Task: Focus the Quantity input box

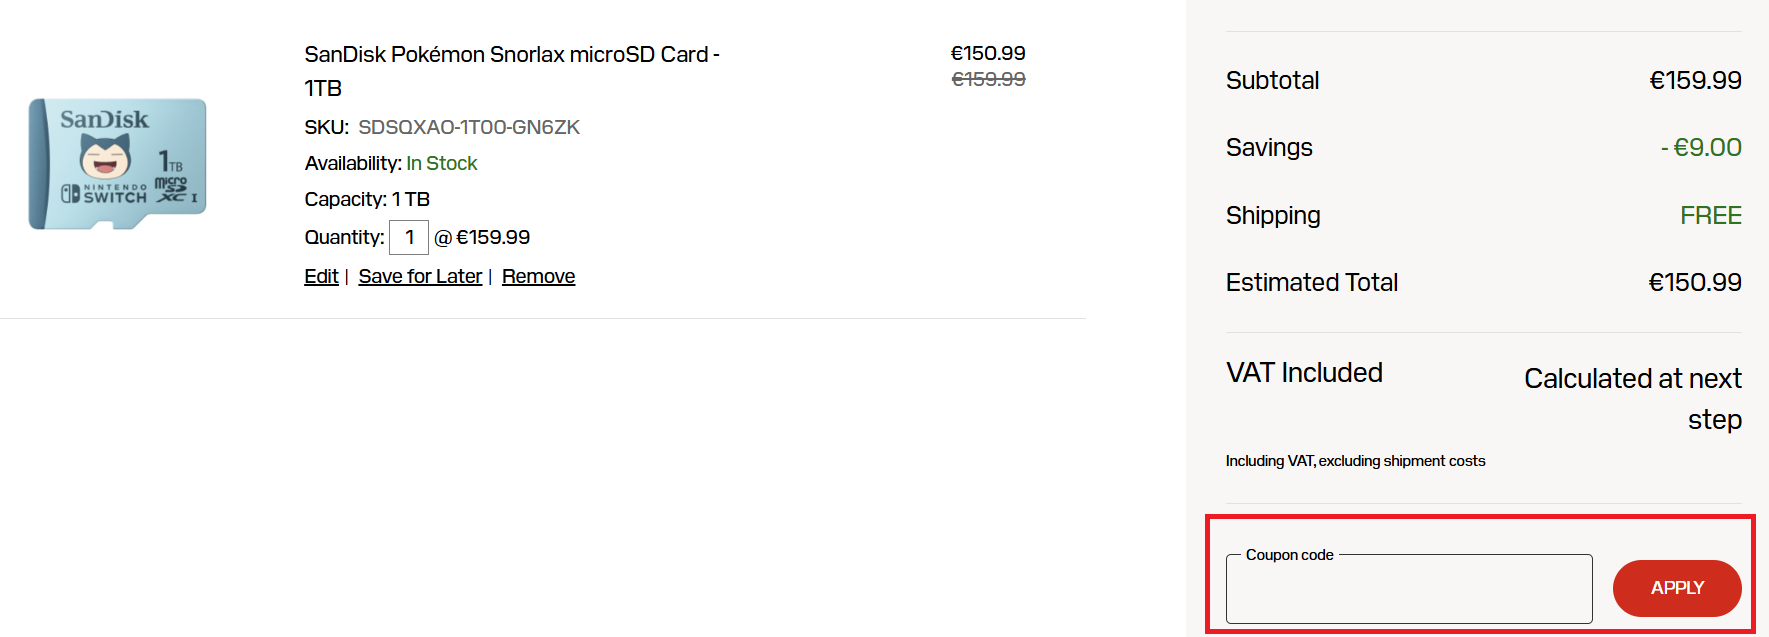Action: pyautogui.click(x=409, y=238)
